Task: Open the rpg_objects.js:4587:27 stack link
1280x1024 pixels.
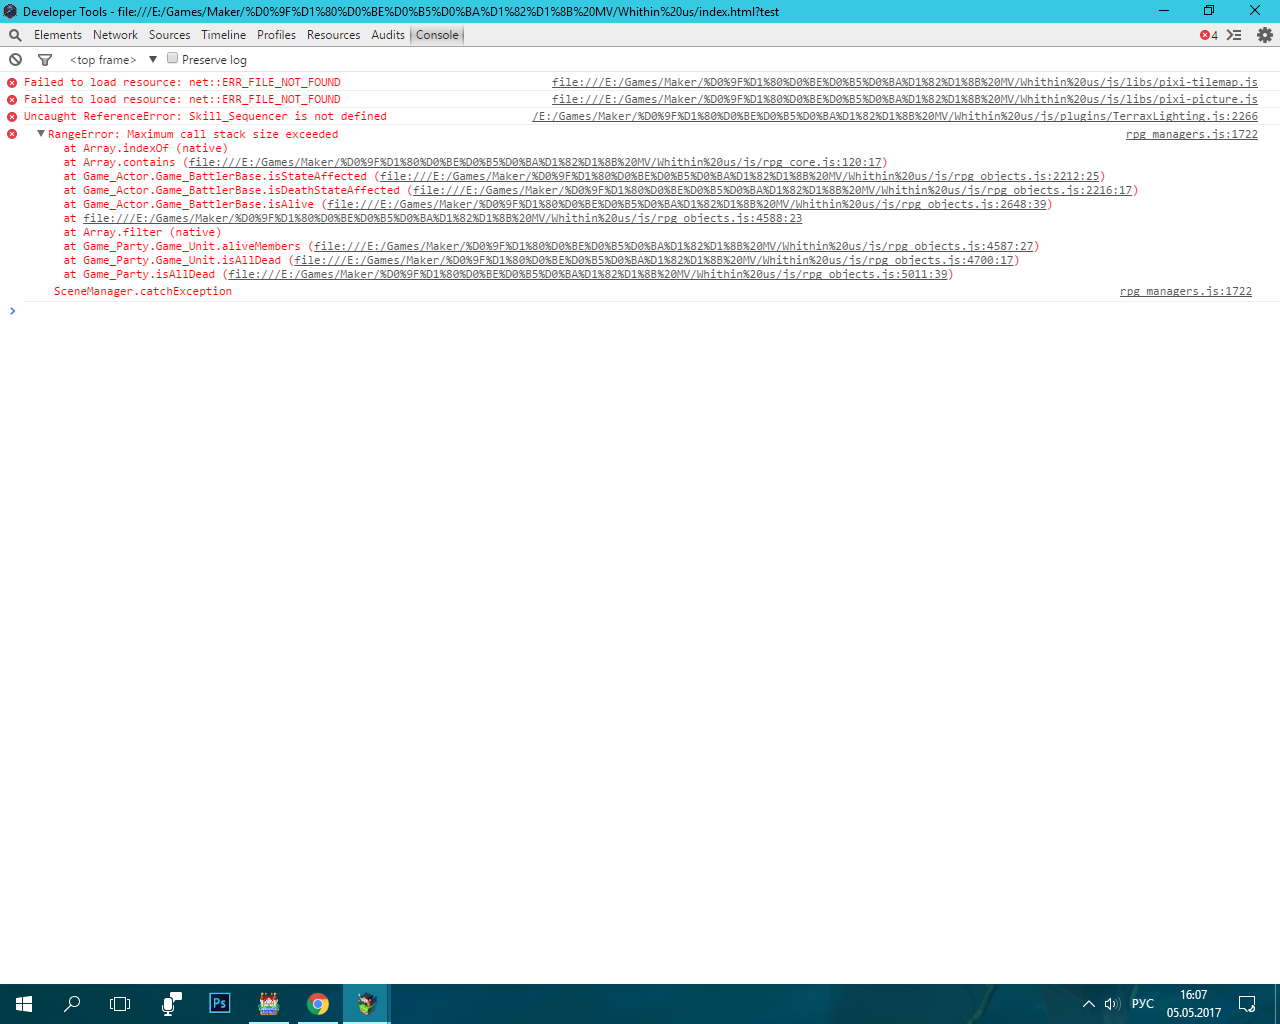Action: pos(674,247)
